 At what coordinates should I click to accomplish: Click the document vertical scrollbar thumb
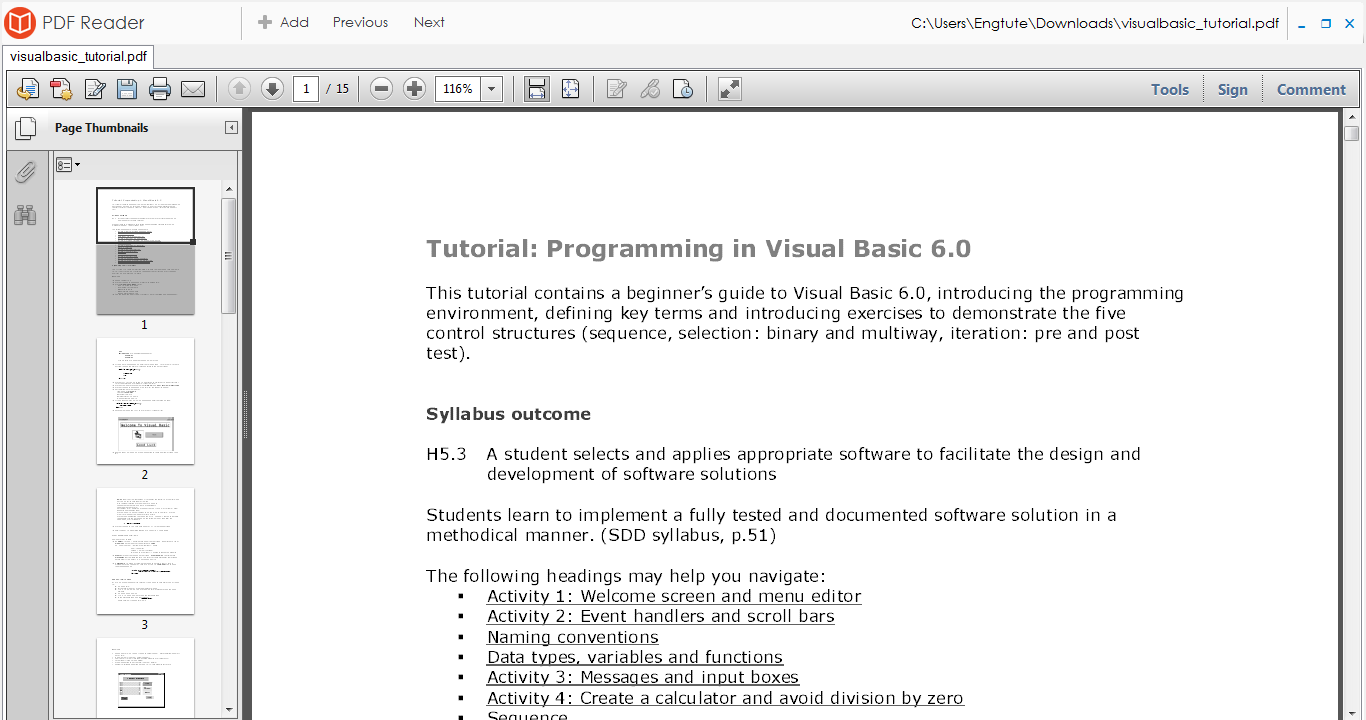point(1352,133)
